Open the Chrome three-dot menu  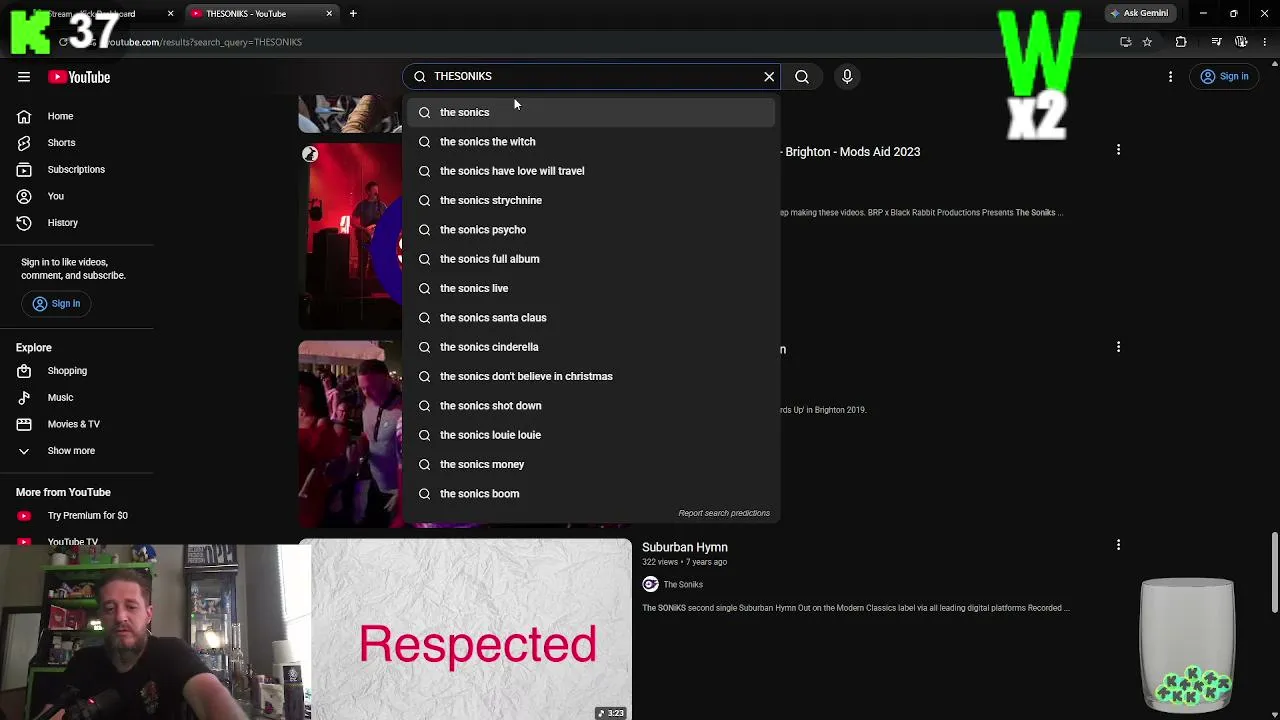1265,42
